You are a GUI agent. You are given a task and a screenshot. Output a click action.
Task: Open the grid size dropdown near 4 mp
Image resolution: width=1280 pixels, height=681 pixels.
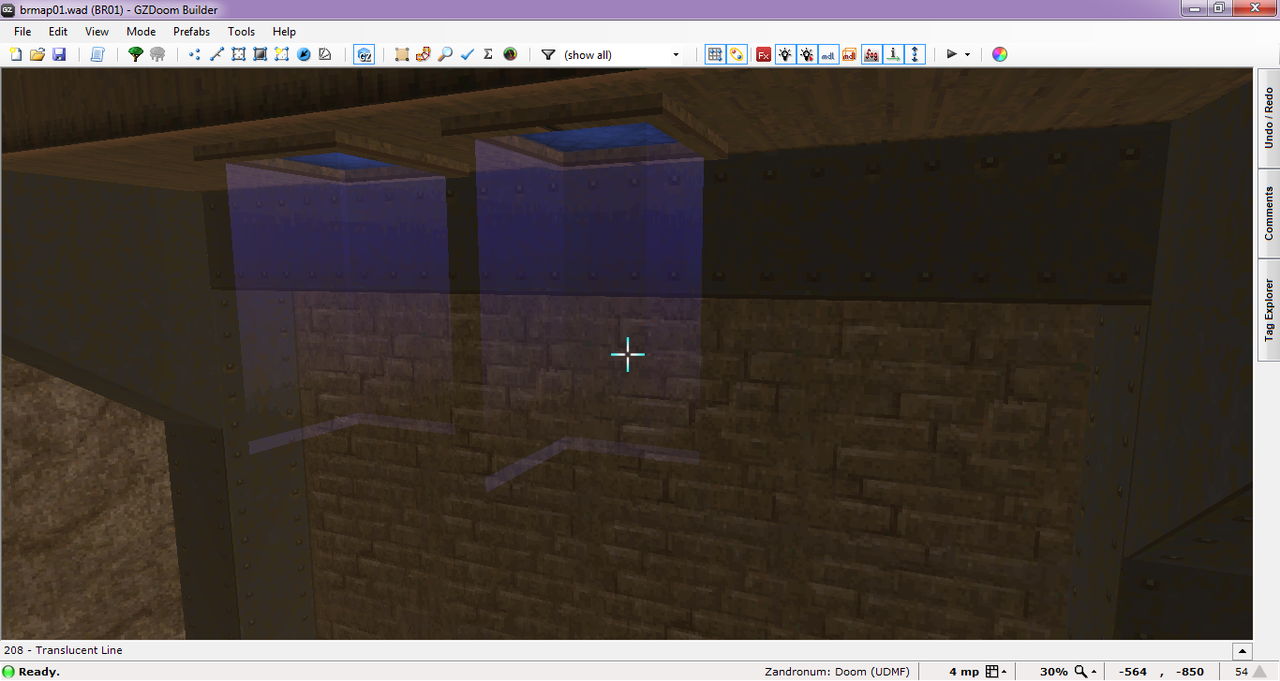tap(995, 672)
